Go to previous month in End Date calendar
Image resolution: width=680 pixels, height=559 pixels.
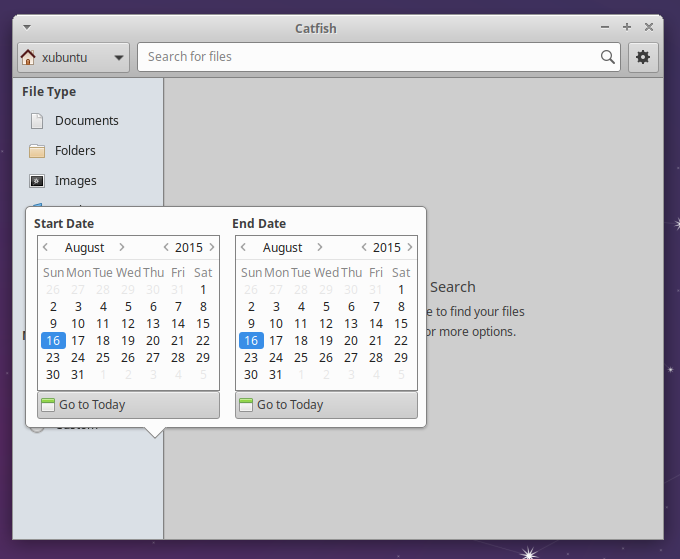click(x=244, y=247)
